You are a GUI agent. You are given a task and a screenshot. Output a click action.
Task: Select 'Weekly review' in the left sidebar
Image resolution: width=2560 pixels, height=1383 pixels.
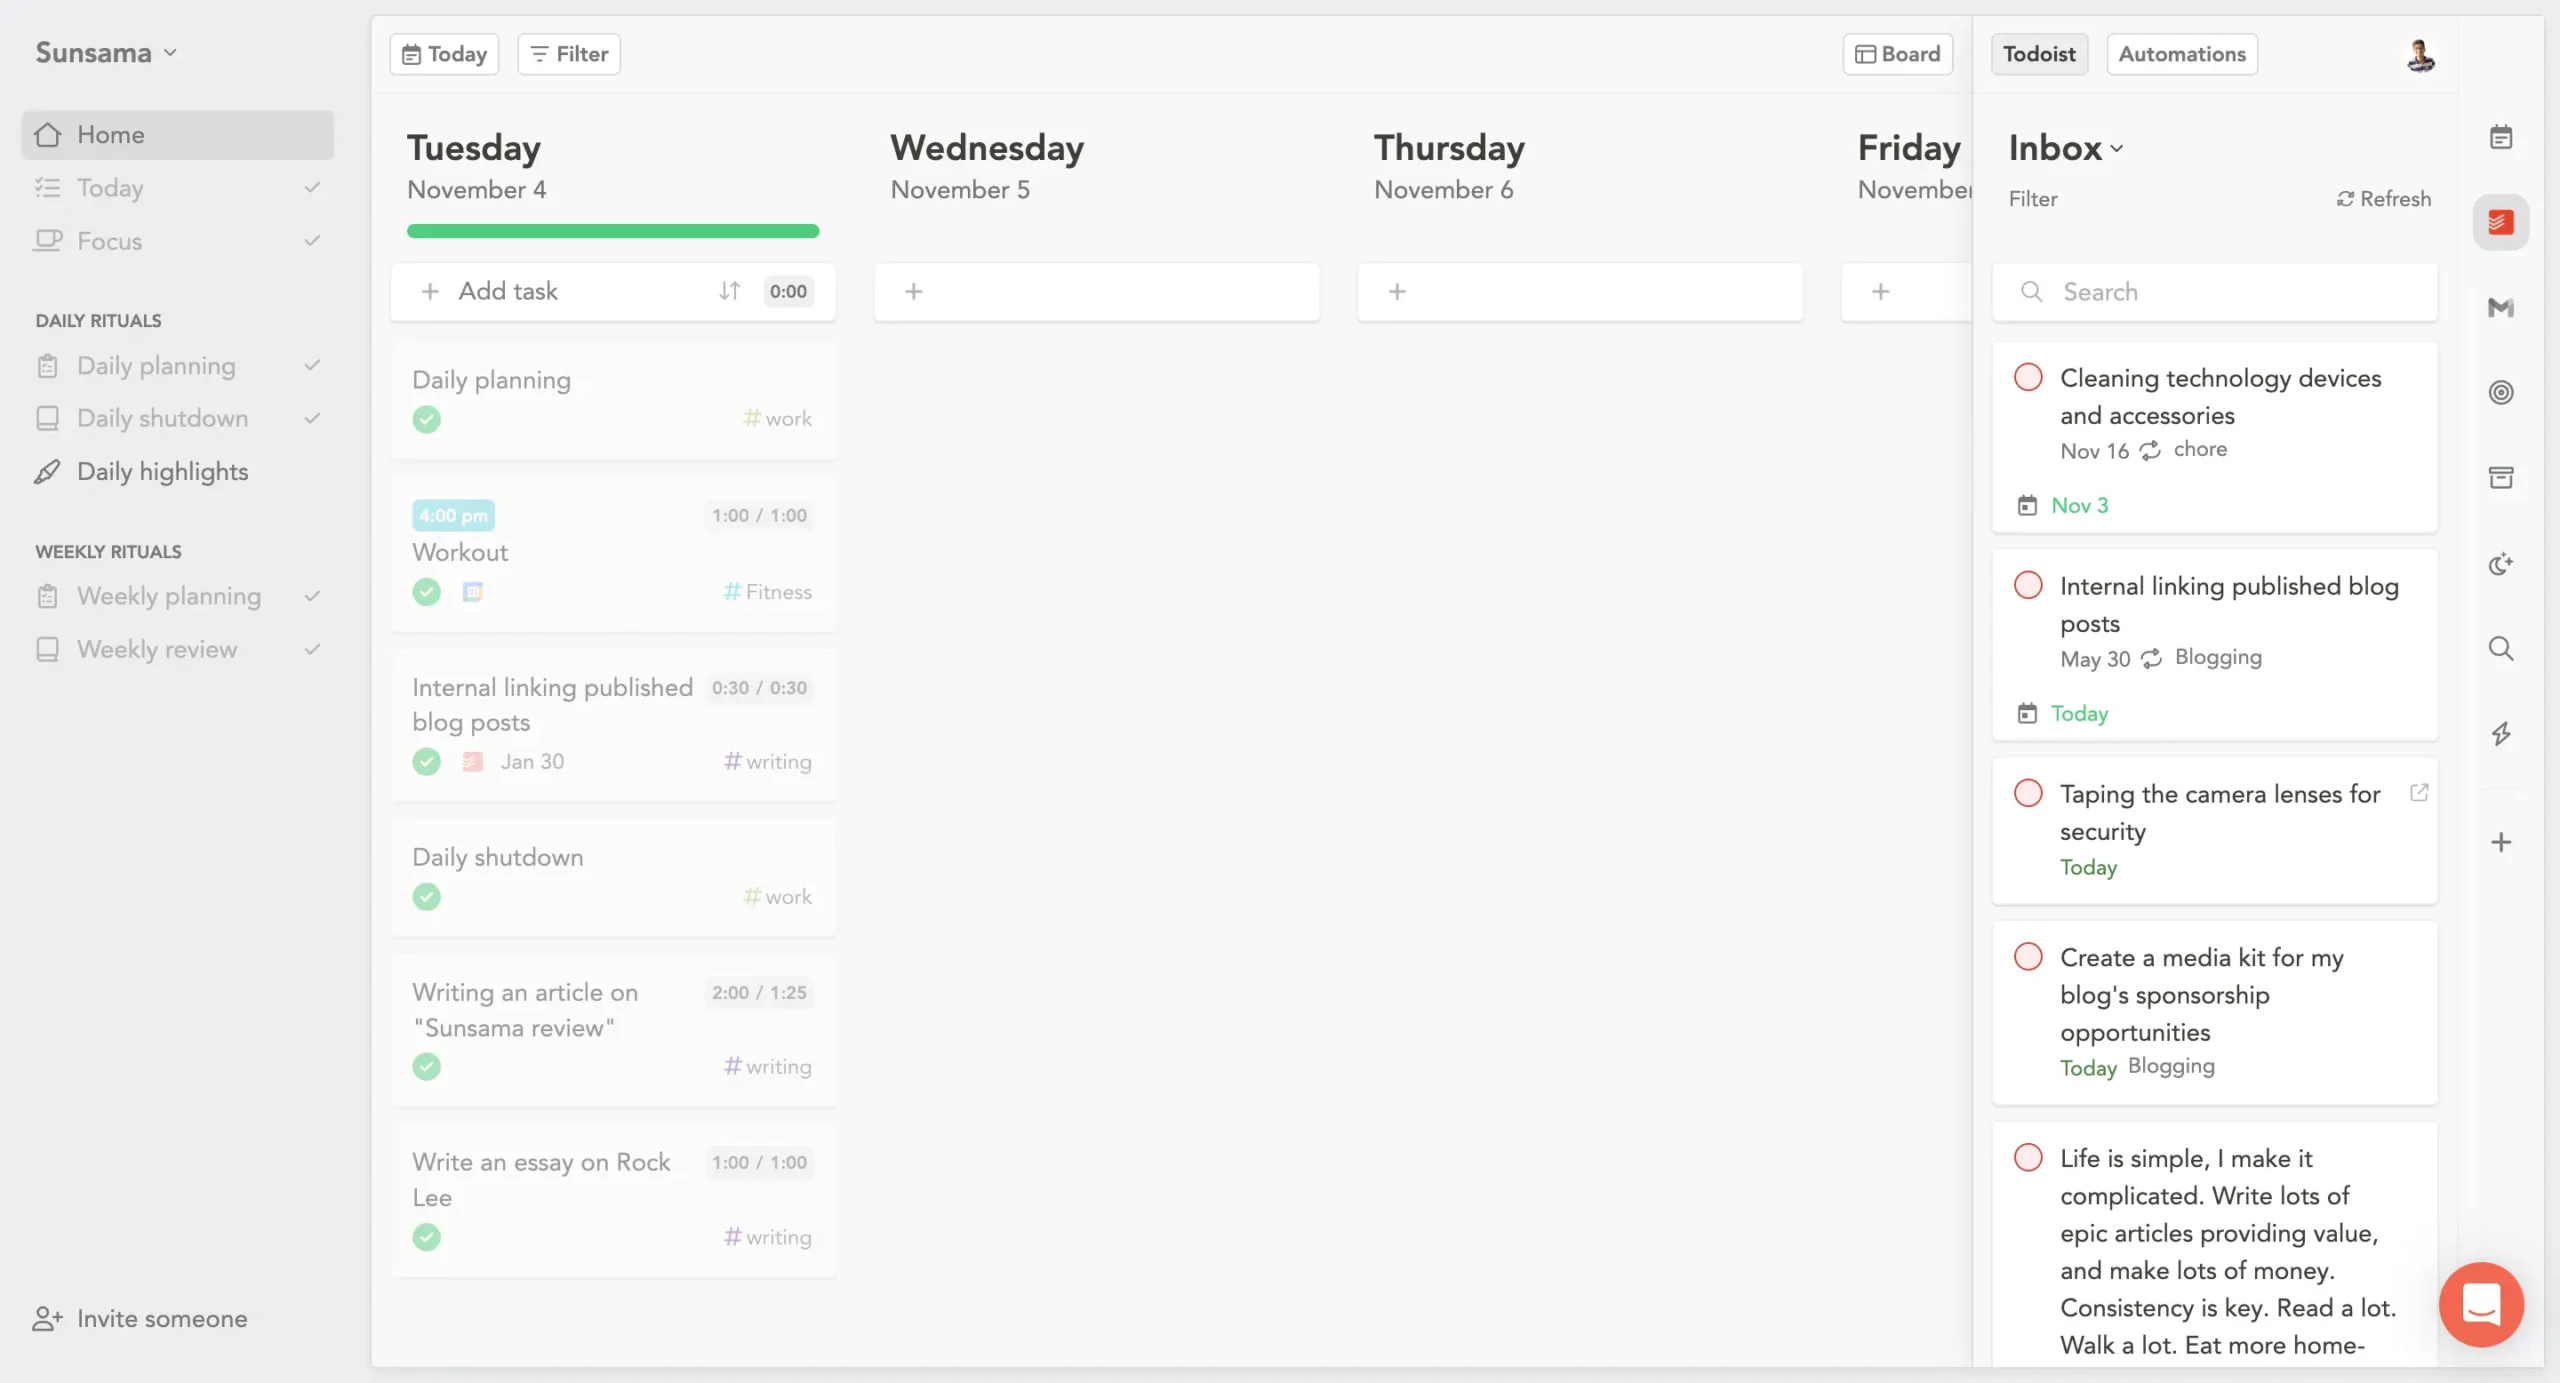click(156, 648)
